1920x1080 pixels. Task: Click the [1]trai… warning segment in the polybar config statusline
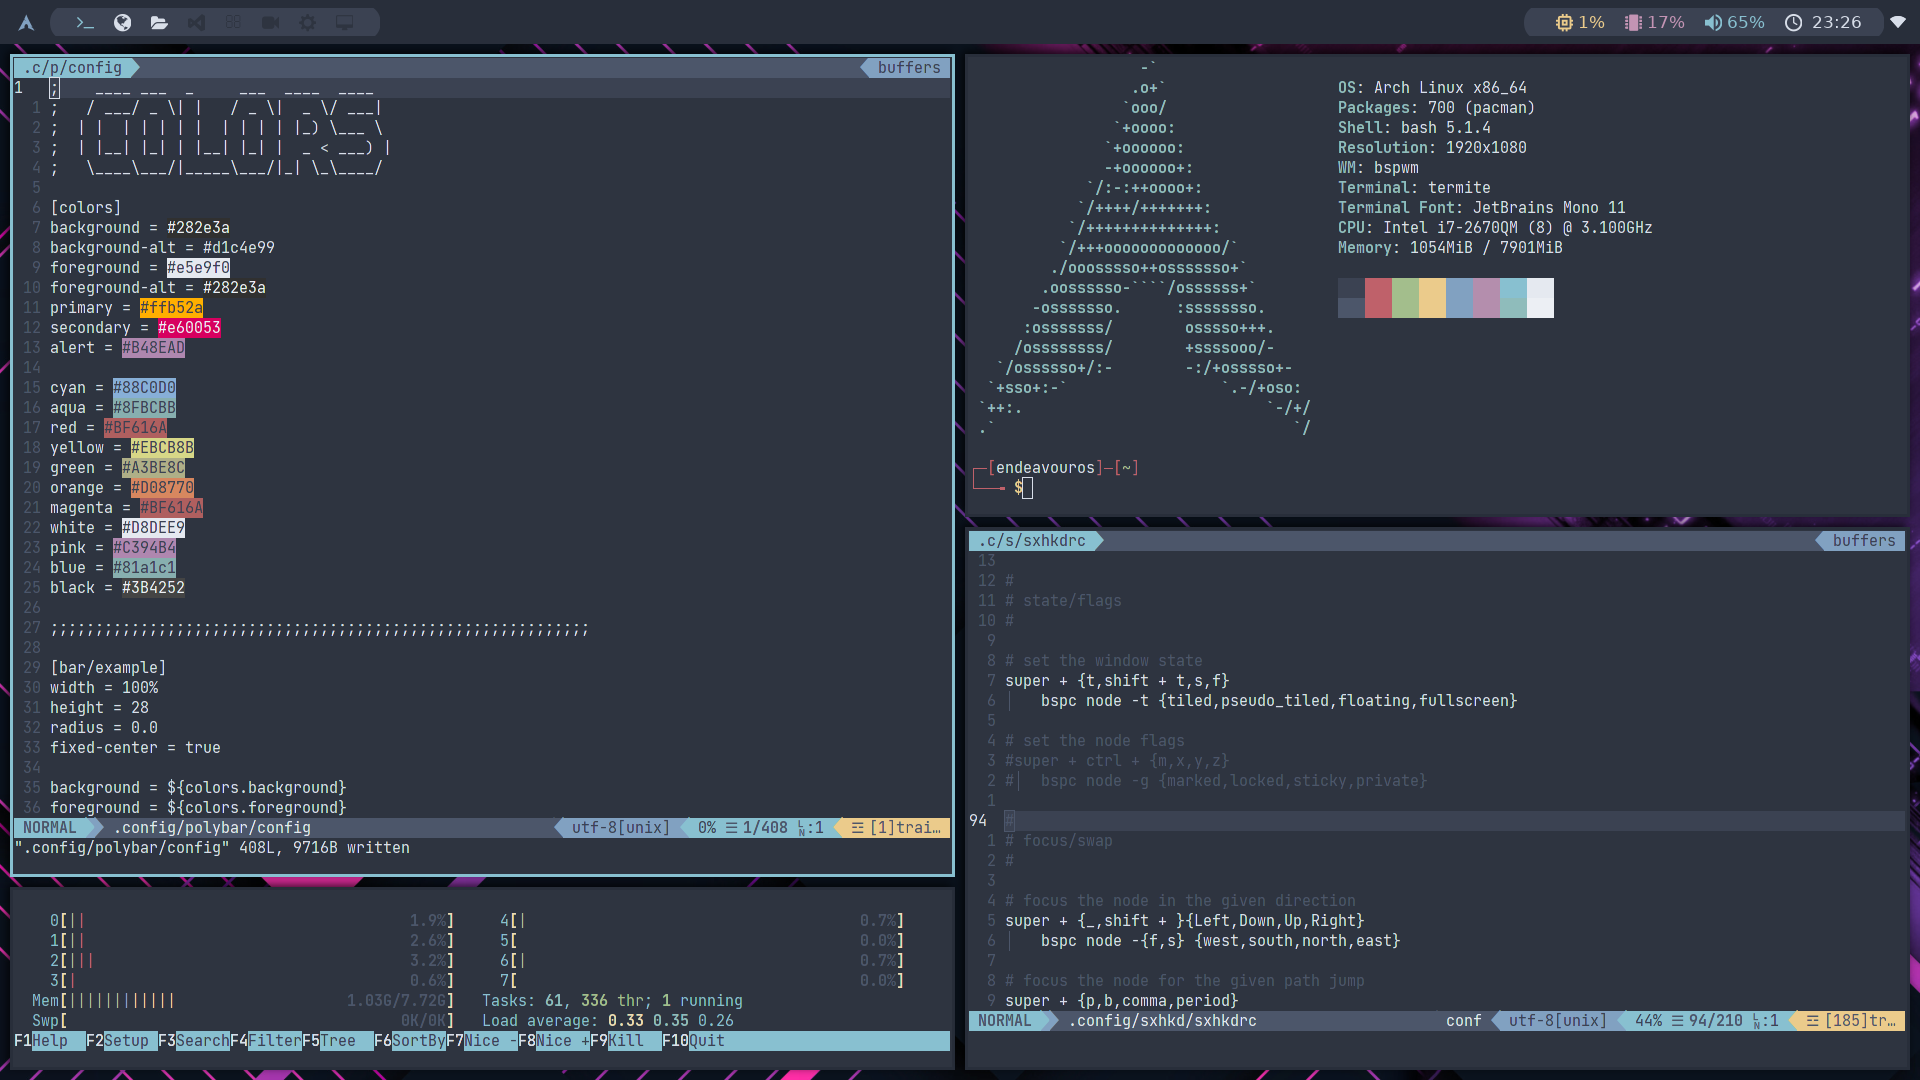(894, 827)
